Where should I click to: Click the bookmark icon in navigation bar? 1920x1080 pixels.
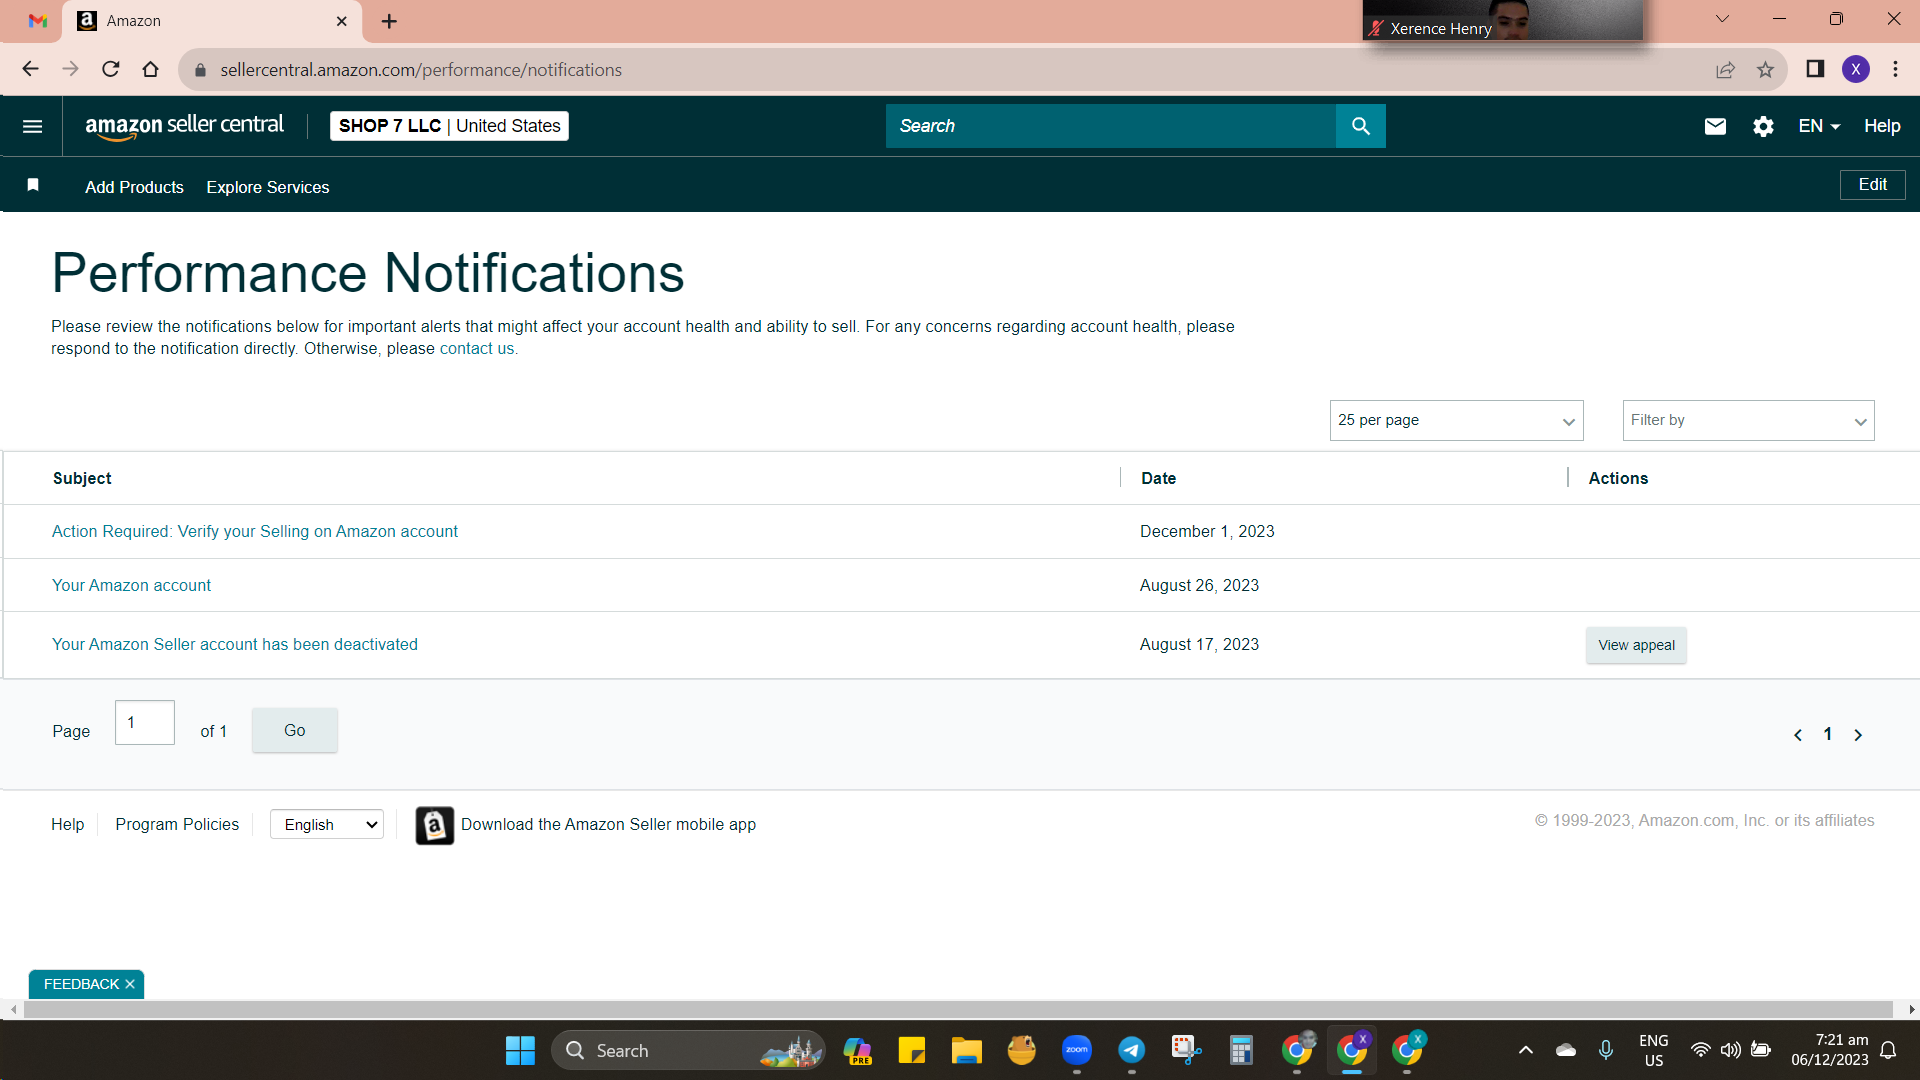point(33,185)
